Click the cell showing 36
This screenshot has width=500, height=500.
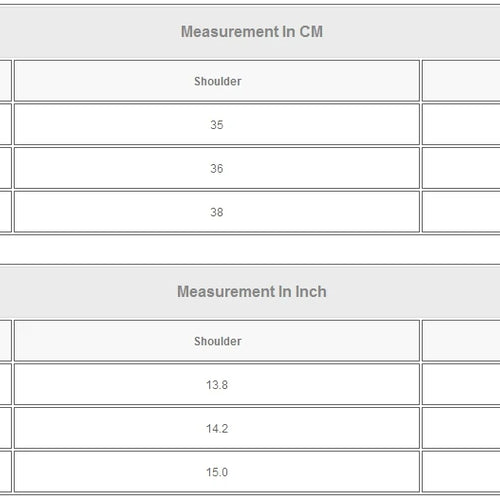217,168
